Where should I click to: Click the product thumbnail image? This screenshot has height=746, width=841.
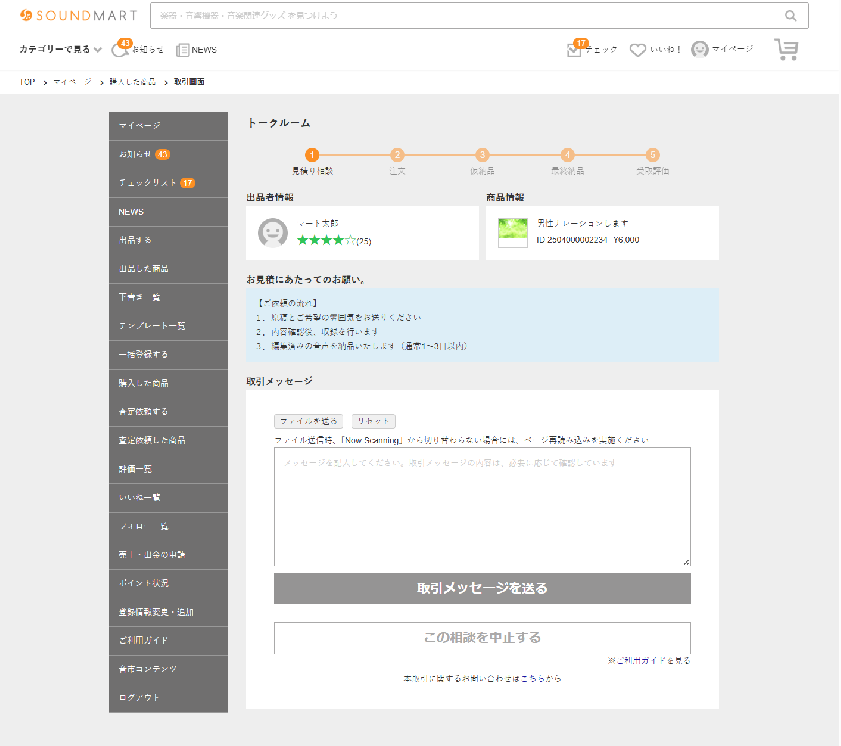(x=512, y=232)
